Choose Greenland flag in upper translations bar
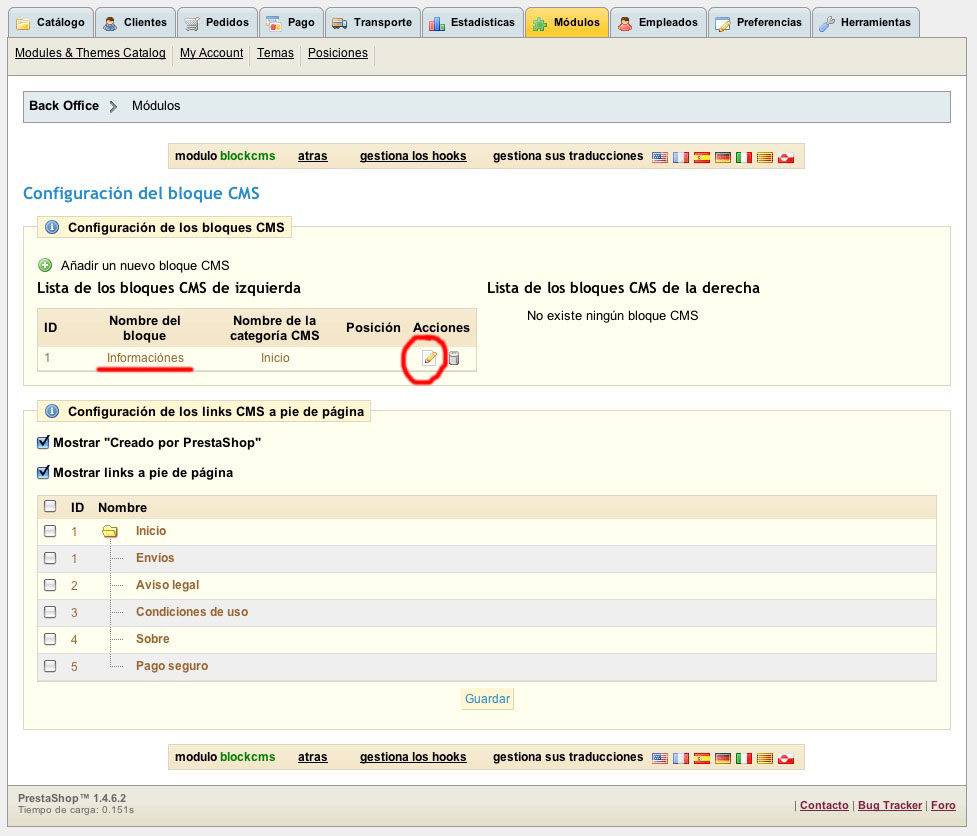The width and height of the screenshot is (977, 836). [786, 157]
